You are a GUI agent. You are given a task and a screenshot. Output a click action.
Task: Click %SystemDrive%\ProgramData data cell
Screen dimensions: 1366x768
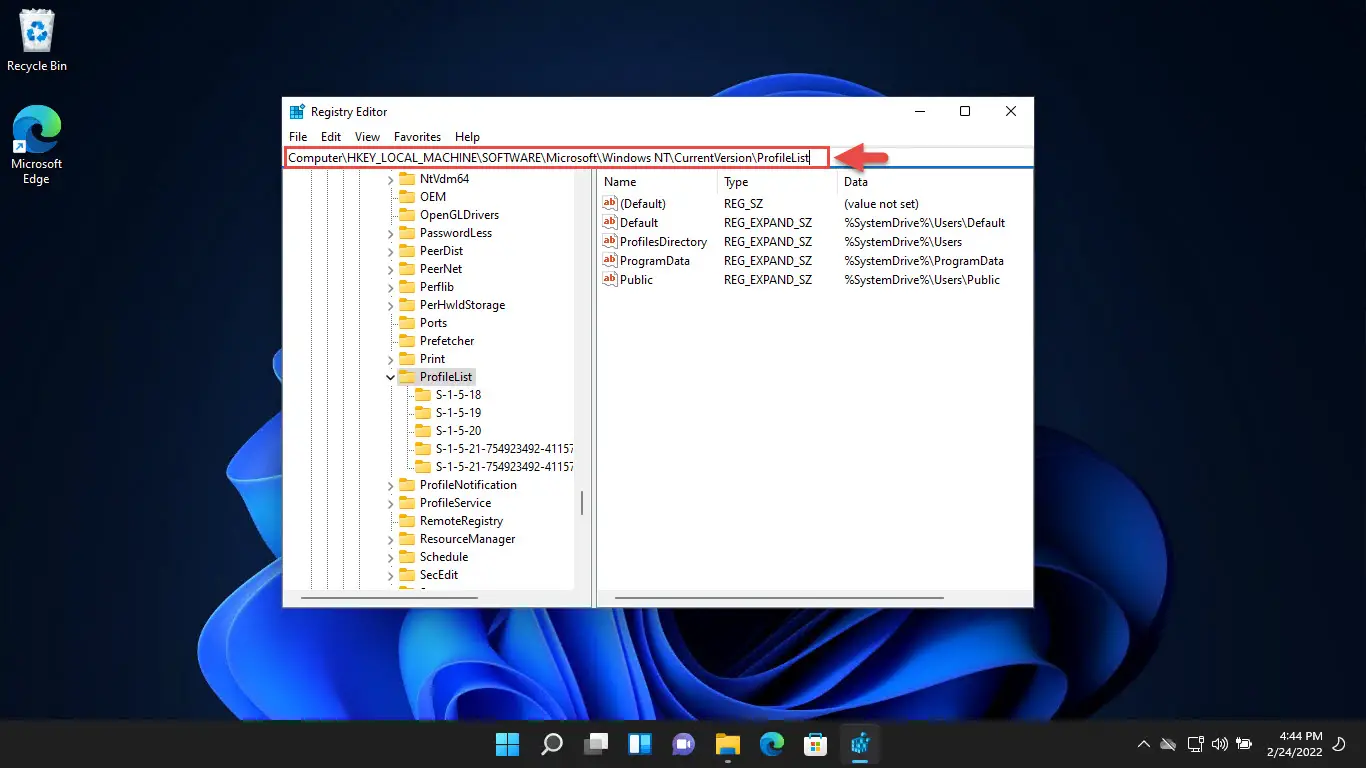point(924,260)
